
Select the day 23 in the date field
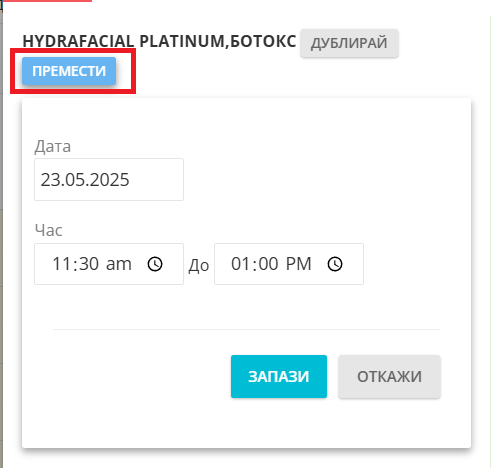(x=50, y=180)
